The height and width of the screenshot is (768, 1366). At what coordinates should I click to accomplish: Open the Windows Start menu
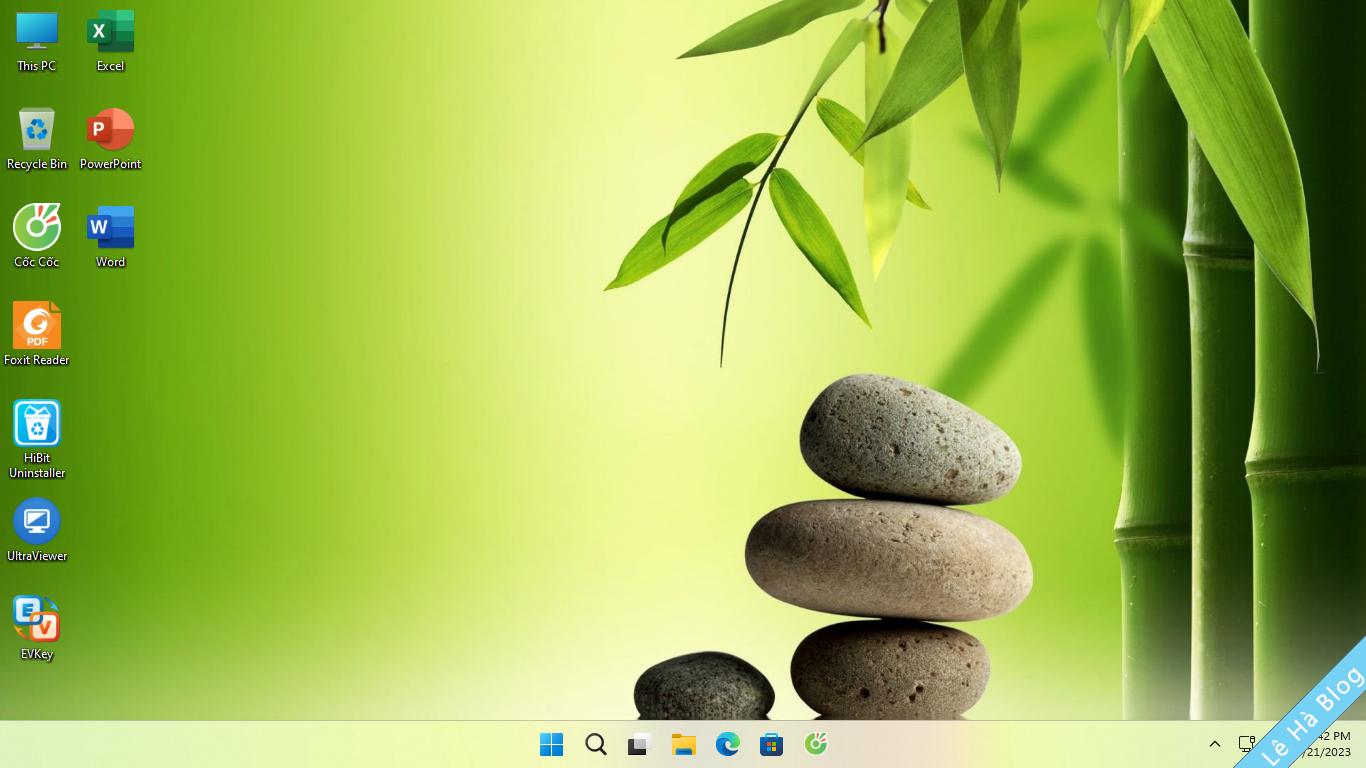coord(551,744)
